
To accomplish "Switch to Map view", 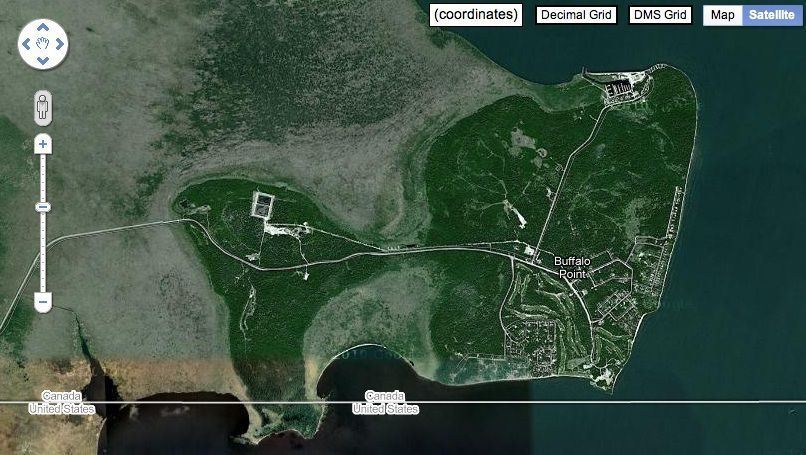I will coord(723,15).
